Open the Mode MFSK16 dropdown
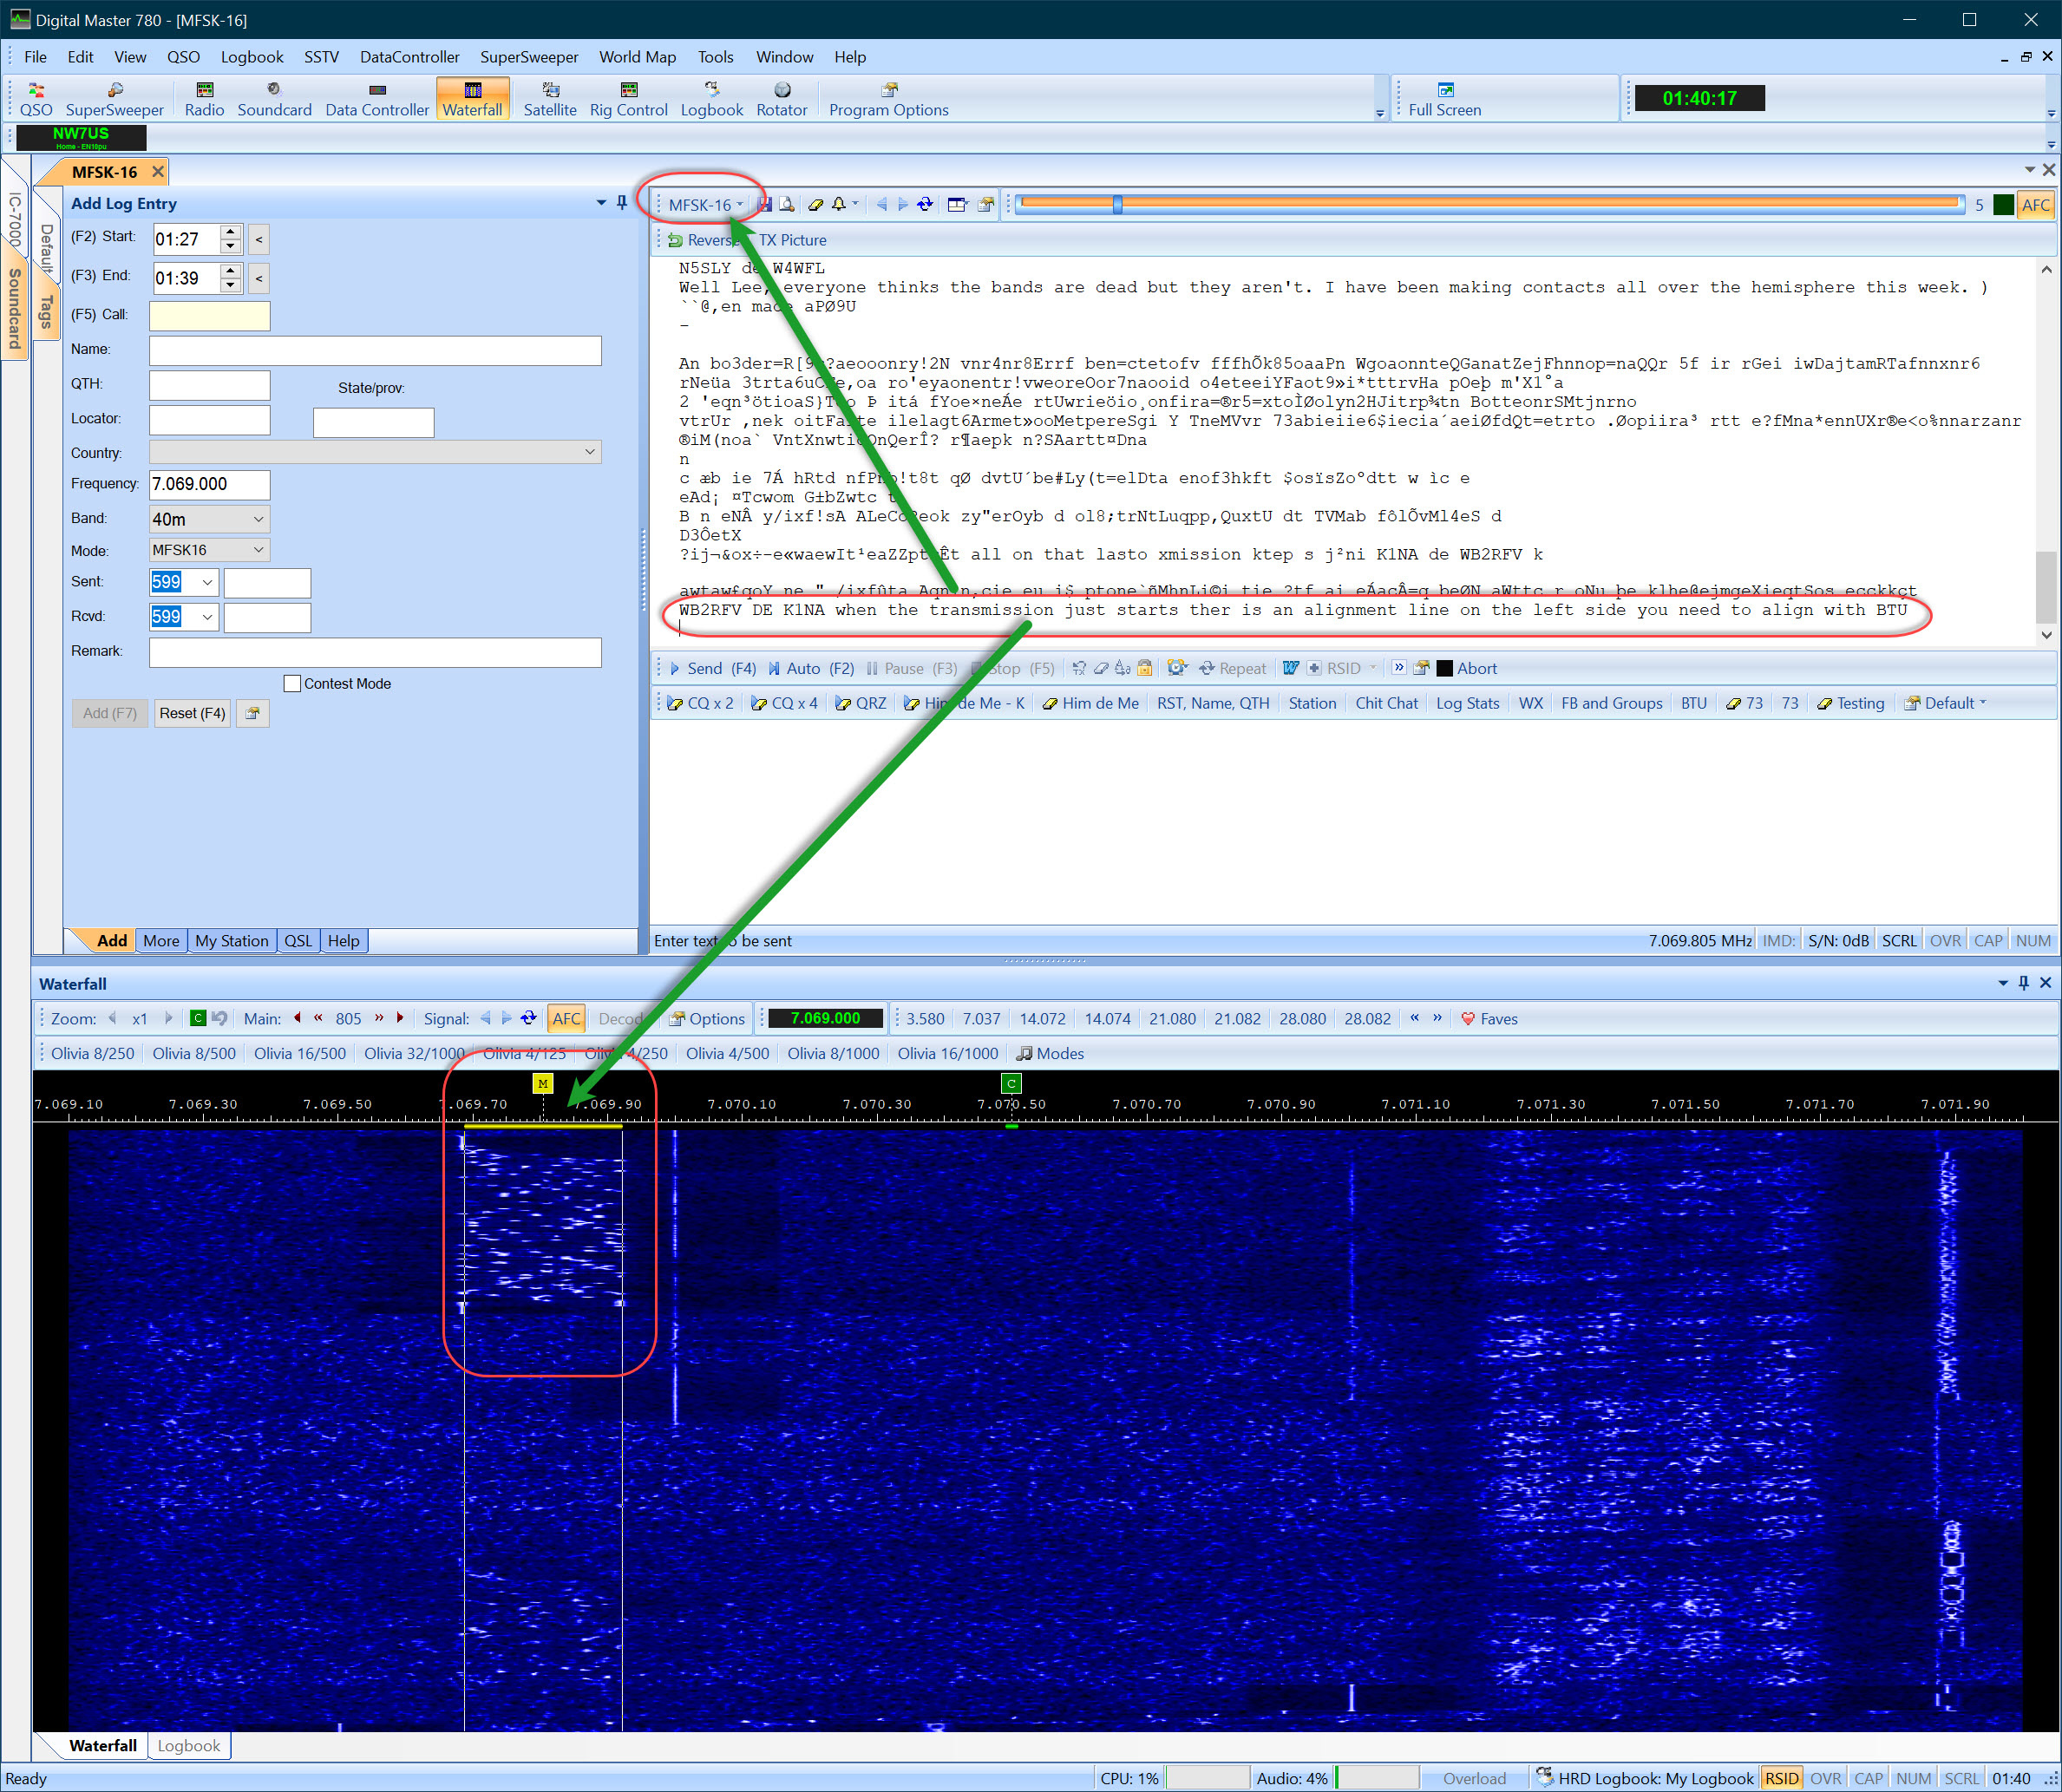Screen dimensions: 2062x1792 coord(258,550)
